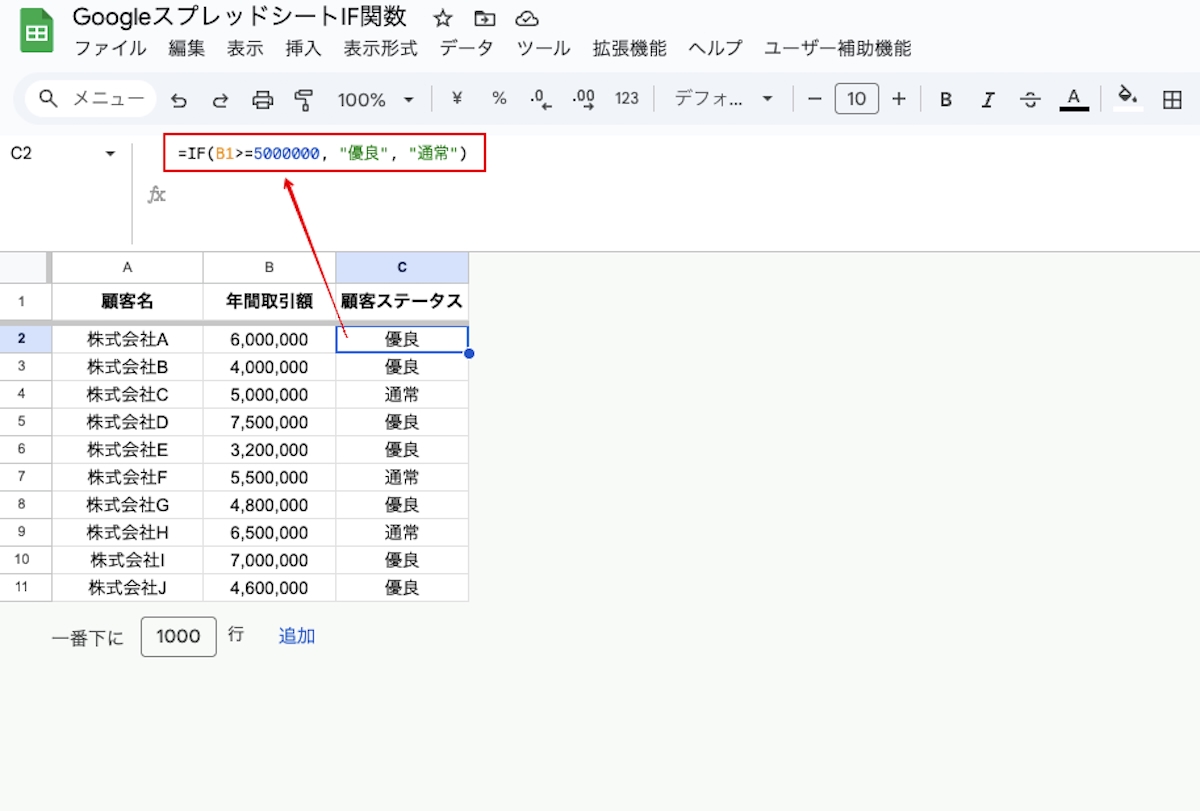Click into the formula bar text
Screen dimensions: 1200x811
[x=323, y=154]
